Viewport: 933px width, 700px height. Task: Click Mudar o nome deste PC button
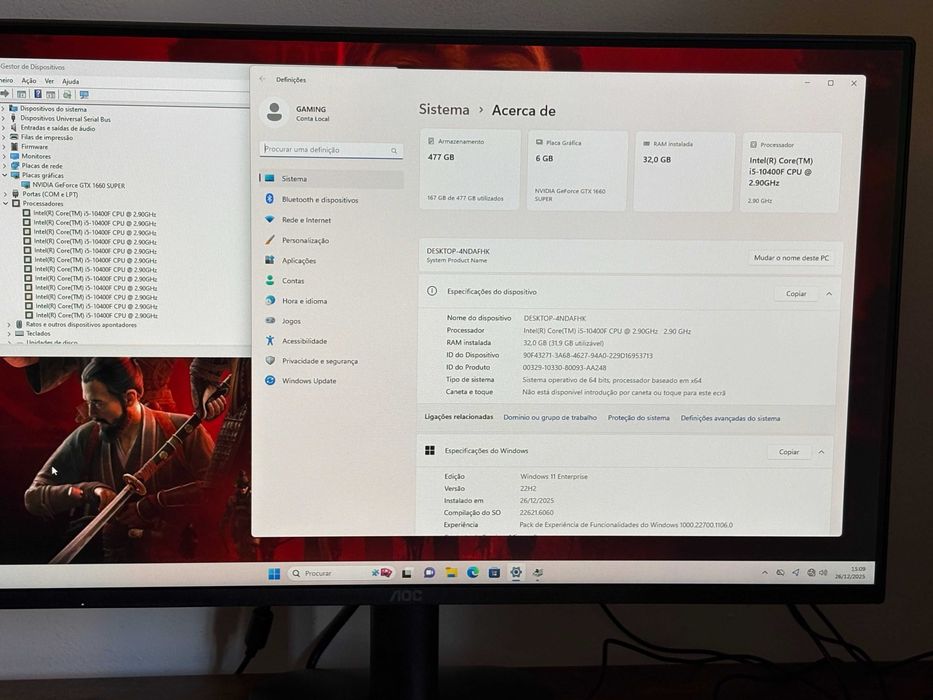(791, 258)
